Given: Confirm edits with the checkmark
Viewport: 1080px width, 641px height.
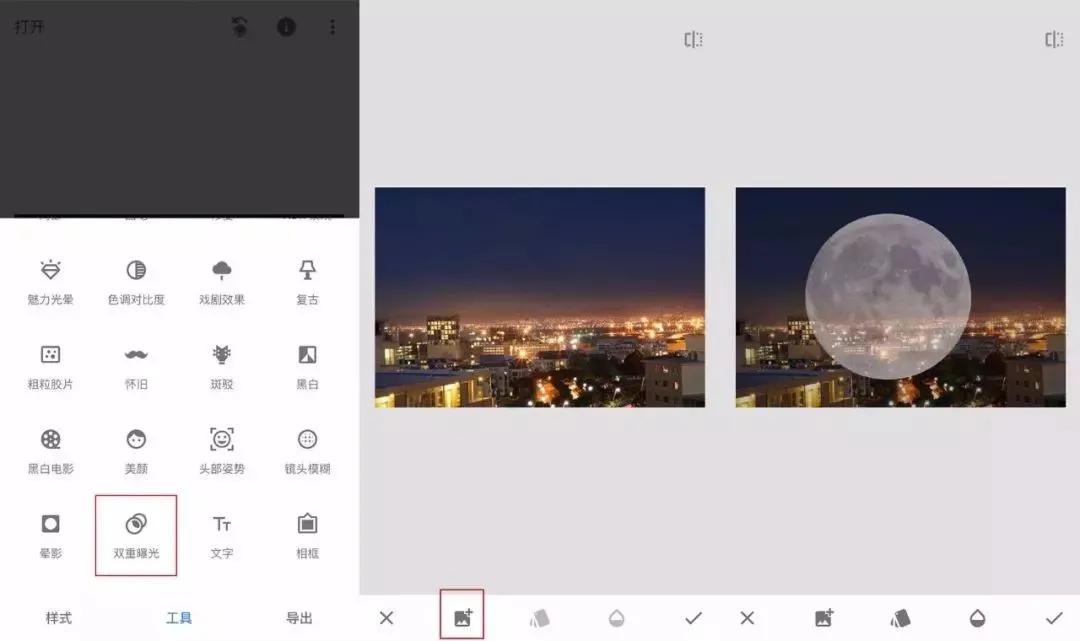Looking at the screenshot, I should click(x=693, y=618).
